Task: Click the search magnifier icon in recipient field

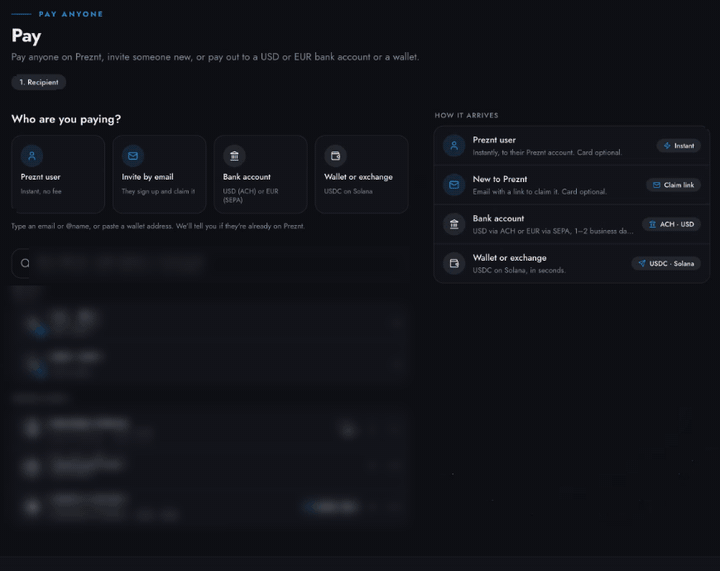Action: 25,263
